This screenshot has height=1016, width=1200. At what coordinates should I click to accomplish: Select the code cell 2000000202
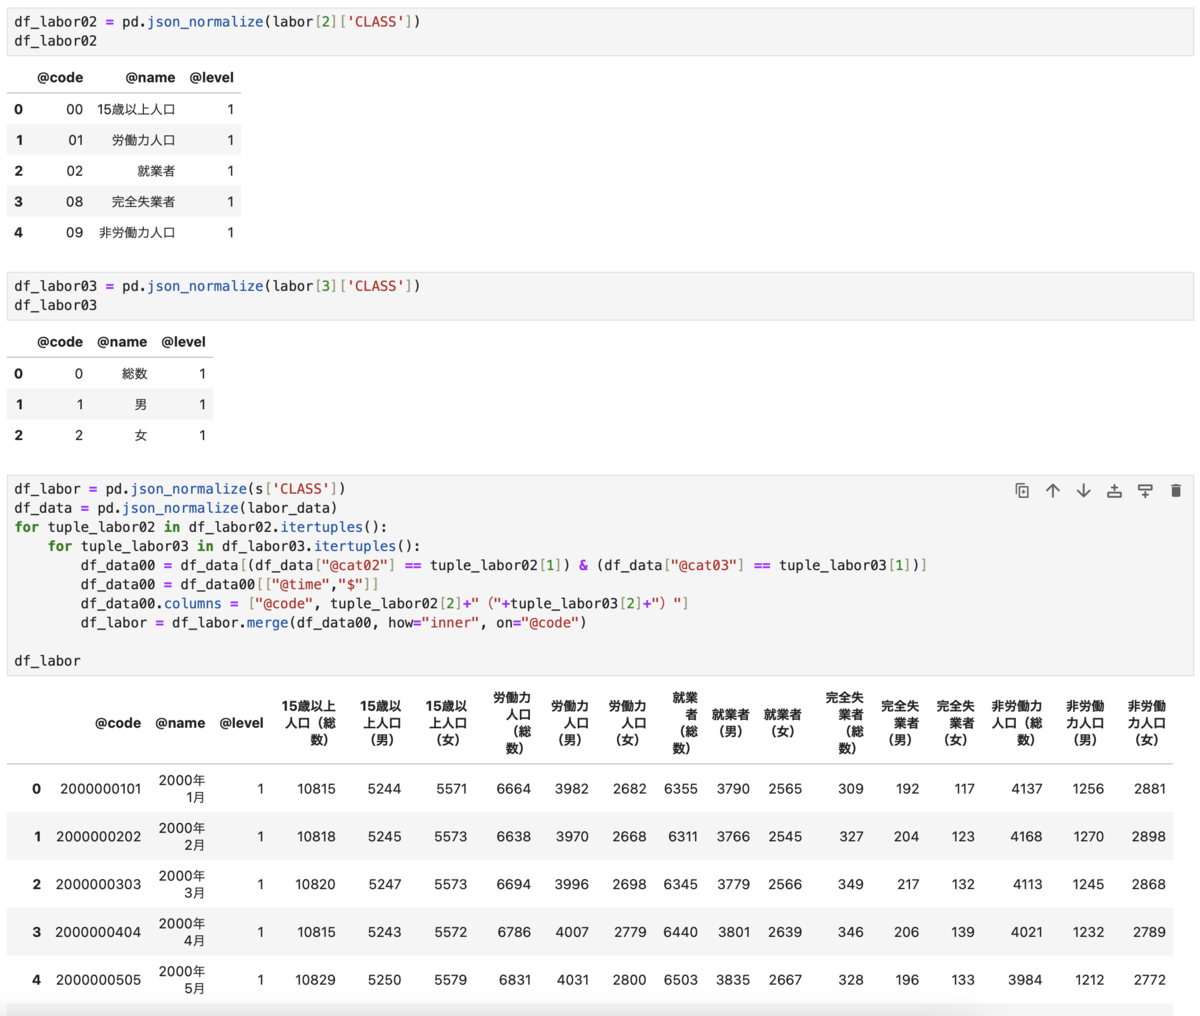(98, 837)
